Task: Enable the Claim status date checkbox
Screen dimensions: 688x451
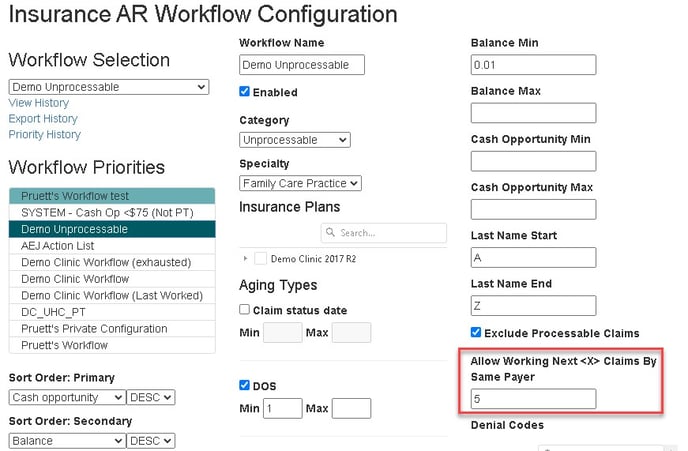Action: pos(245,309)
